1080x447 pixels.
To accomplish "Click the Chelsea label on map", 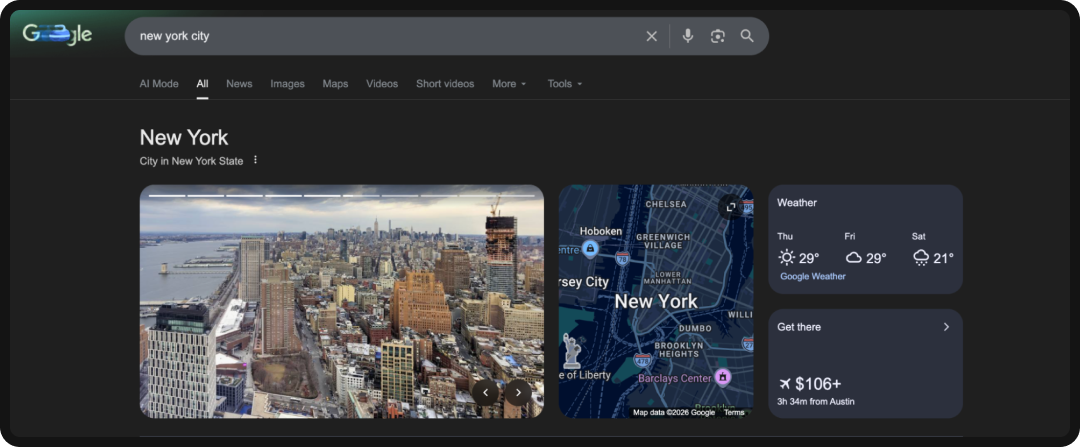I will pyautogui.click(x=666, y=204).
